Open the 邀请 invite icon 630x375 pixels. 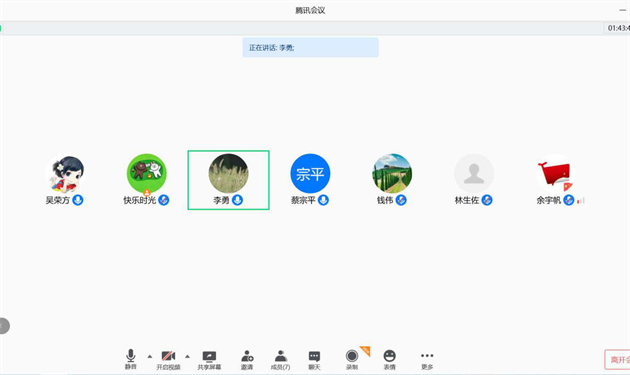click(x=247, y=359)
